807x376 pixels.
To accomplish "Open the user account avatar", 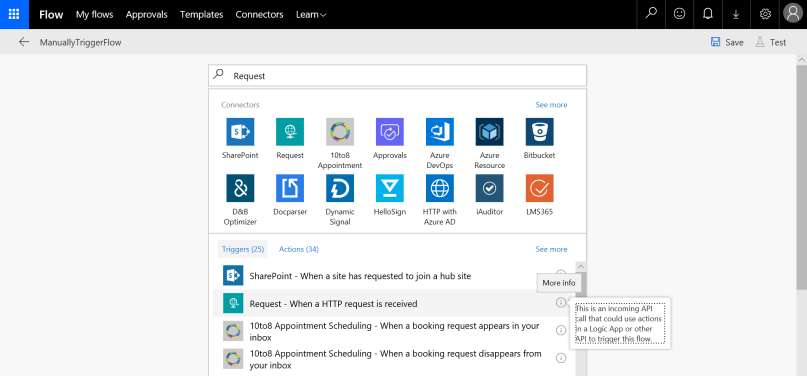I will click(x=793, y=14).
